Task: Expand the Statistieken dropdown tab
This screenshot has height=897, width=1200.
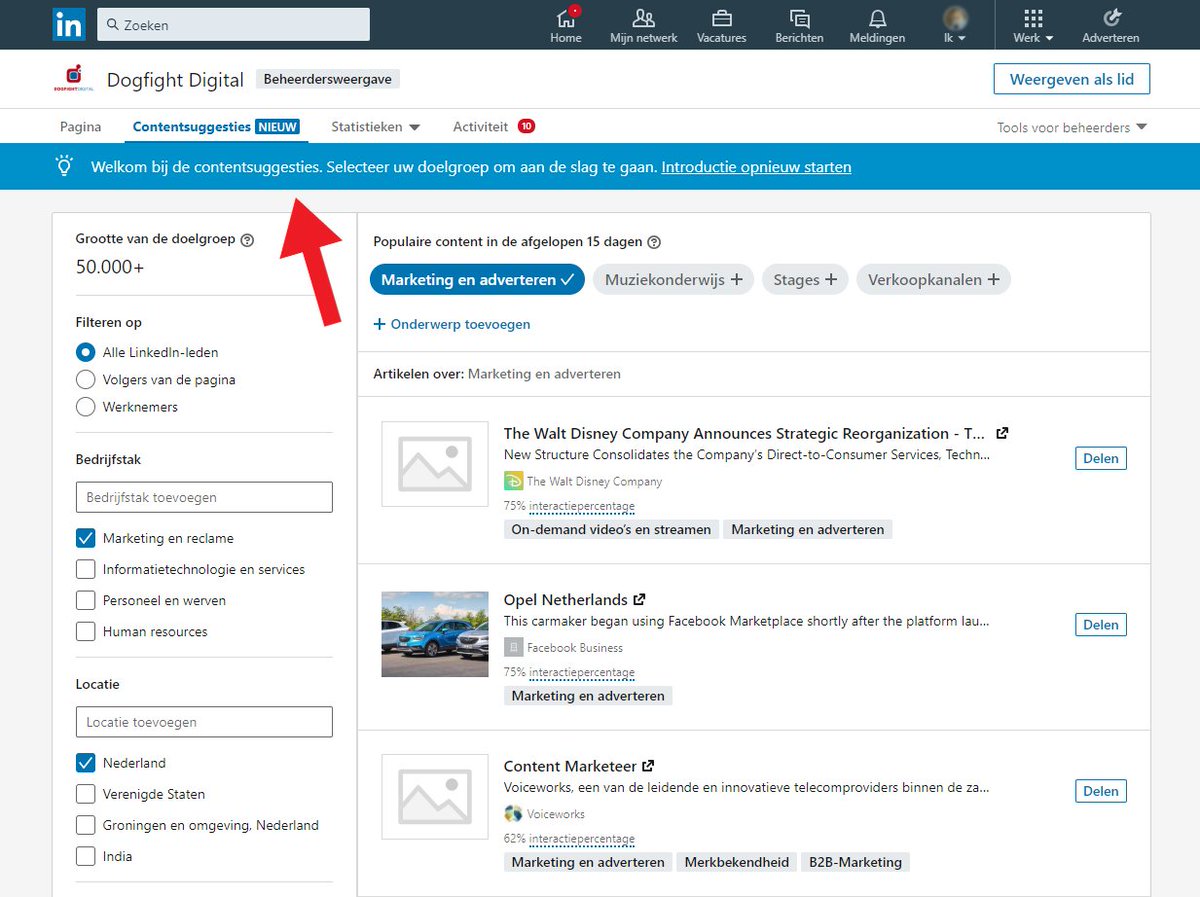Action: point(376,127)
